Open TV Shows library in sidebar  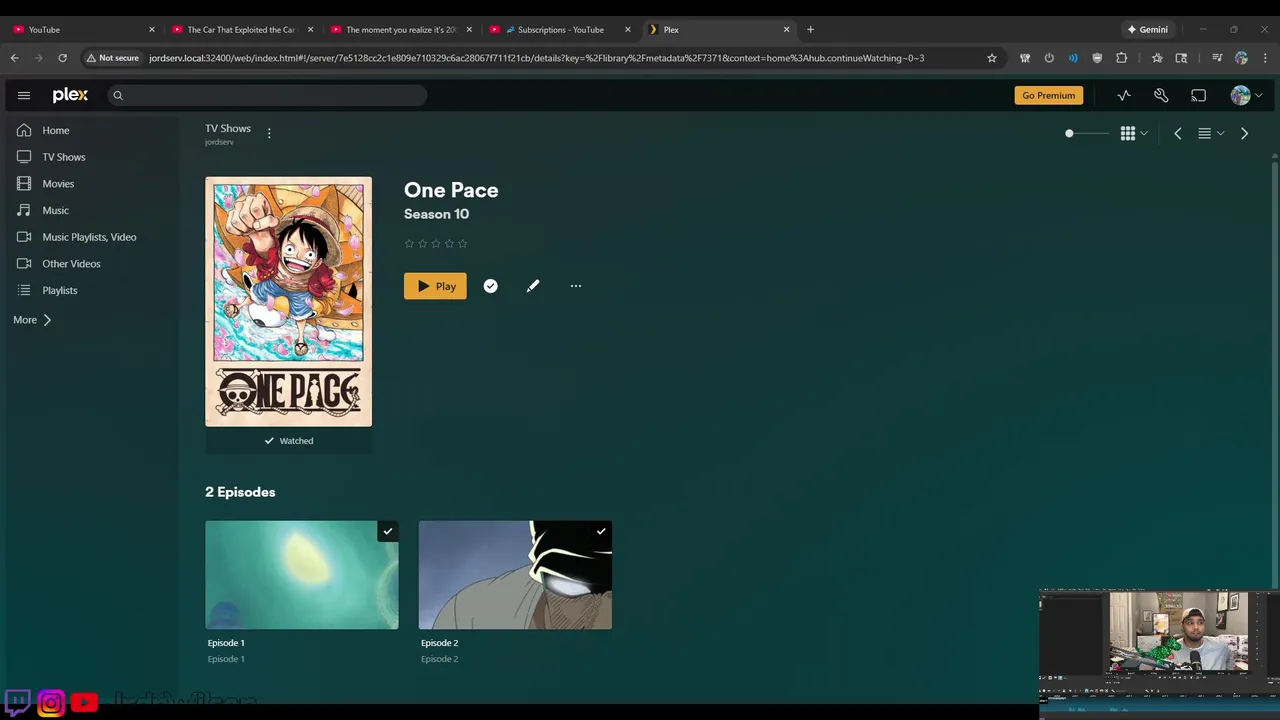pos(64,157)
